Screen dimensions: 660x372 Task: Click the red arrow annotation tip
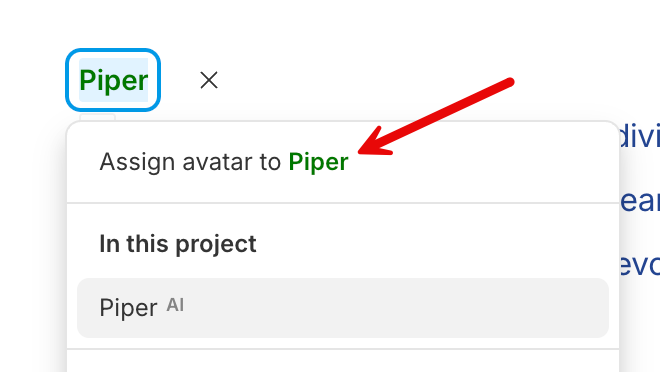pos(360,150)
